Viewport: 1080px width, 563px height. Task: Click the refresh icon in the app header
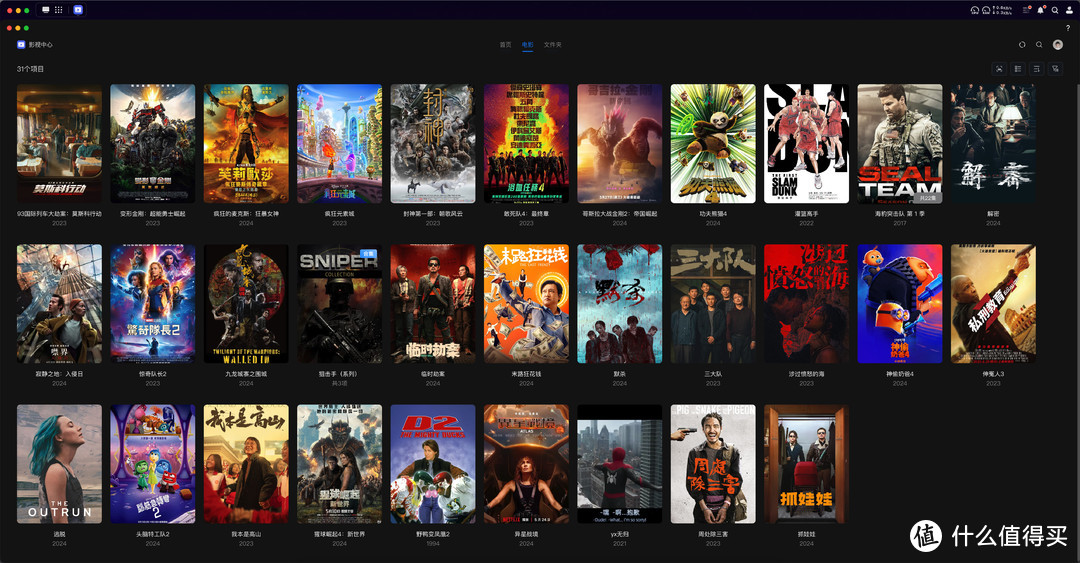[x=1022, y=45]
